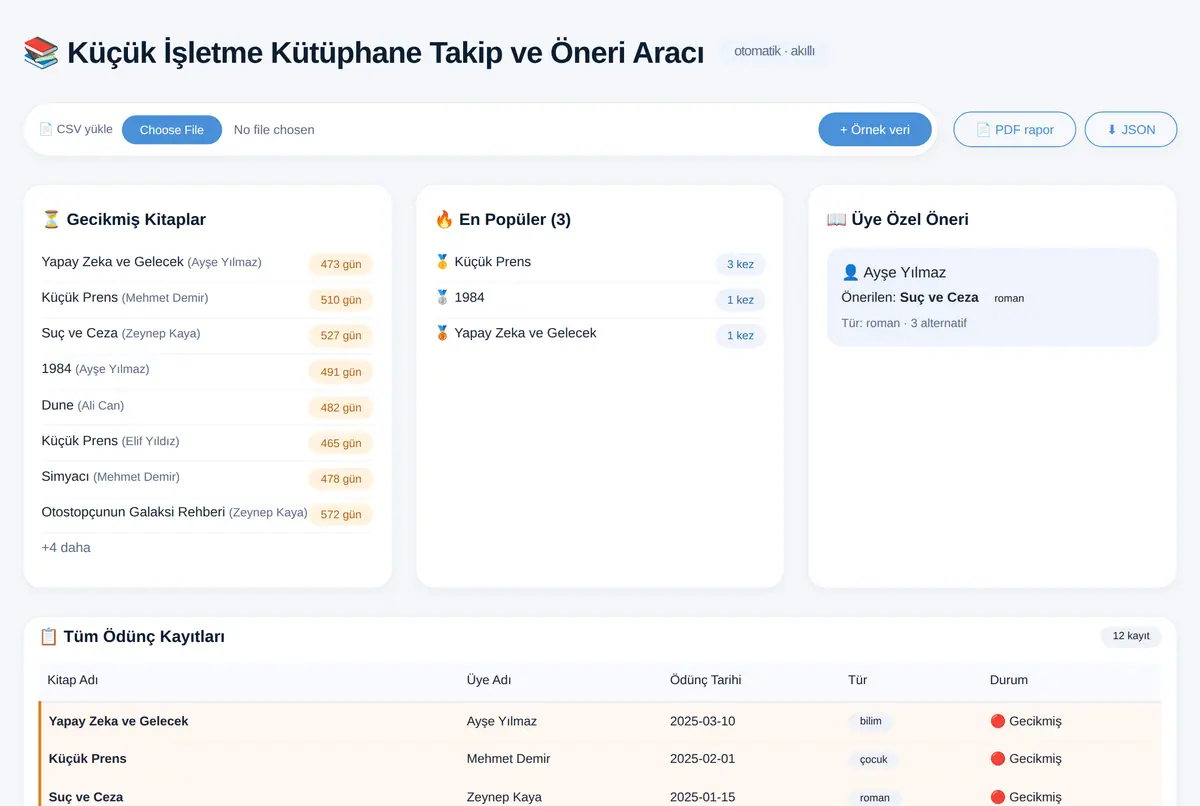Screen dimensions: 1200x806
Task: Click the 'otomatik · akıllı' badge
Action: tap(774, 51)
